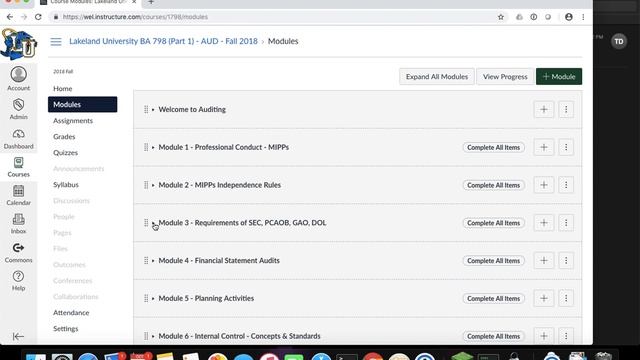Click Complete All Items on Module 1
Image resolution: width=640 pixels, height=360 pixels.
[x=493, y=147]
